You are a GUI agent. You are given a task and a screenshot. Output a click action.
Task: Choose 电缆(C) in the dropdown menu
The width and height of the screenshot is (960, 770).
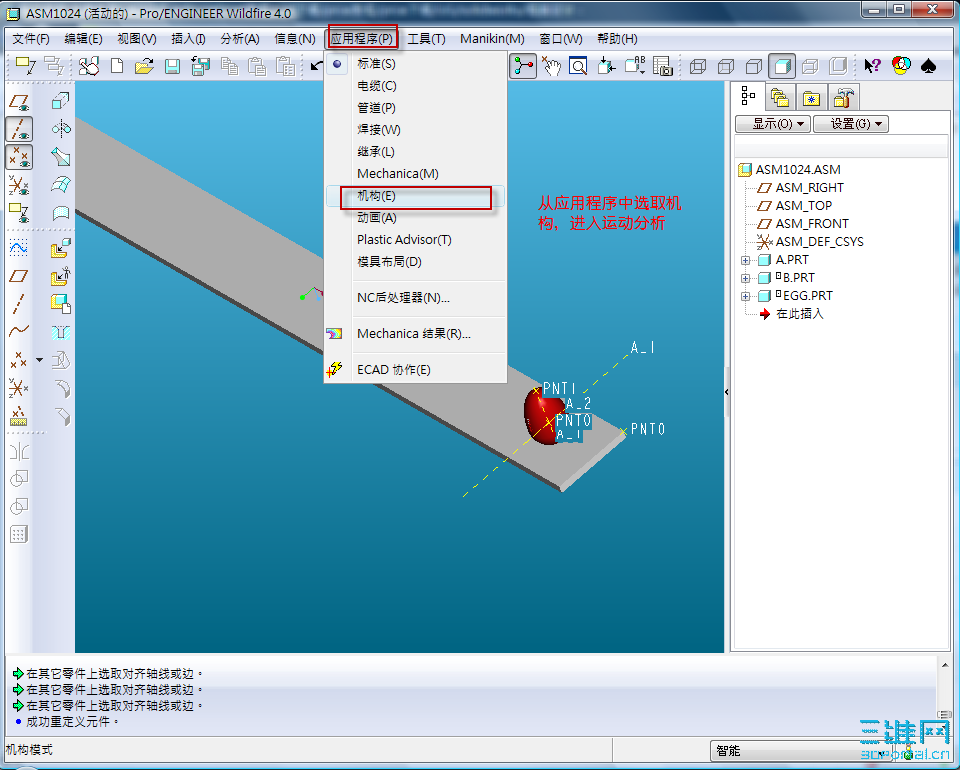pos(415,86)
